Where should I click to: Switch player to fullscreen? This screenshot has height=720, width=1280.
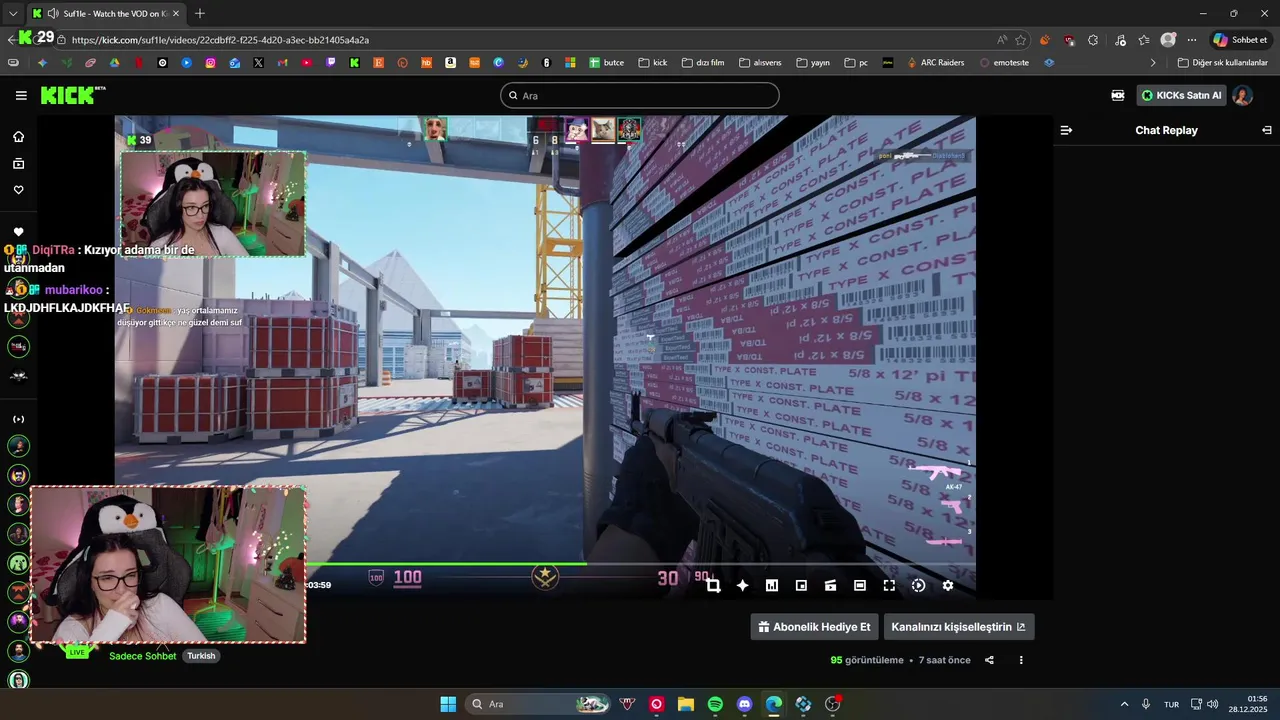coord(889,586)
